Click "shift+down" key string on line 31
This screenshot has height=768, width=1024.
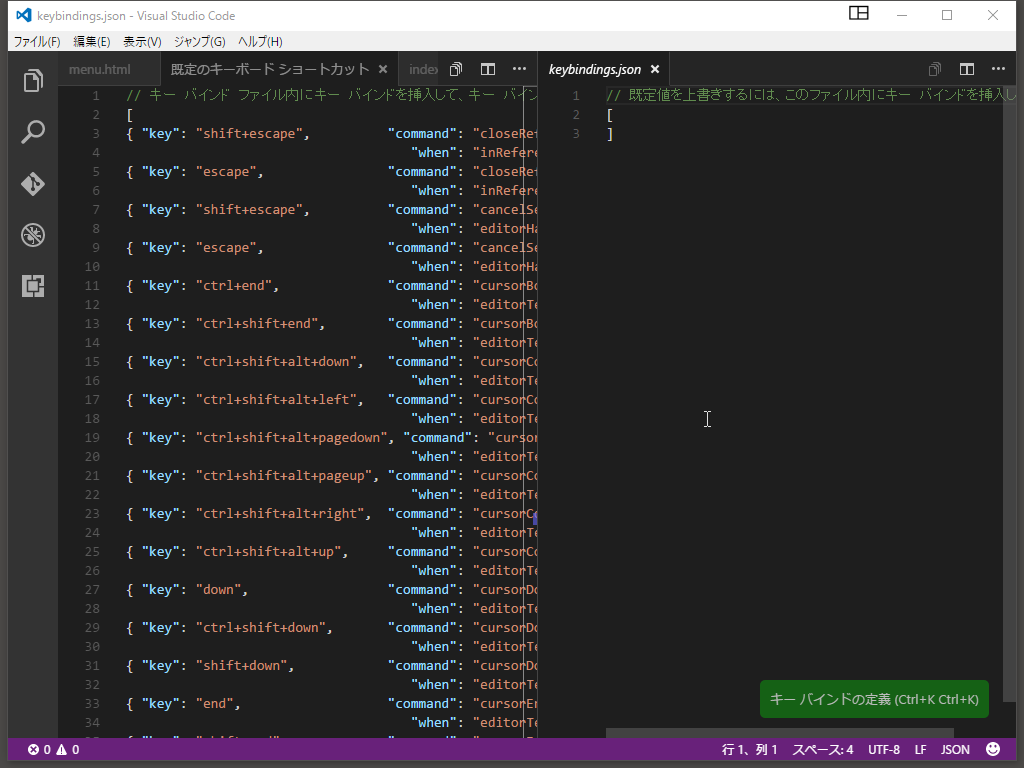pos(242,665)
